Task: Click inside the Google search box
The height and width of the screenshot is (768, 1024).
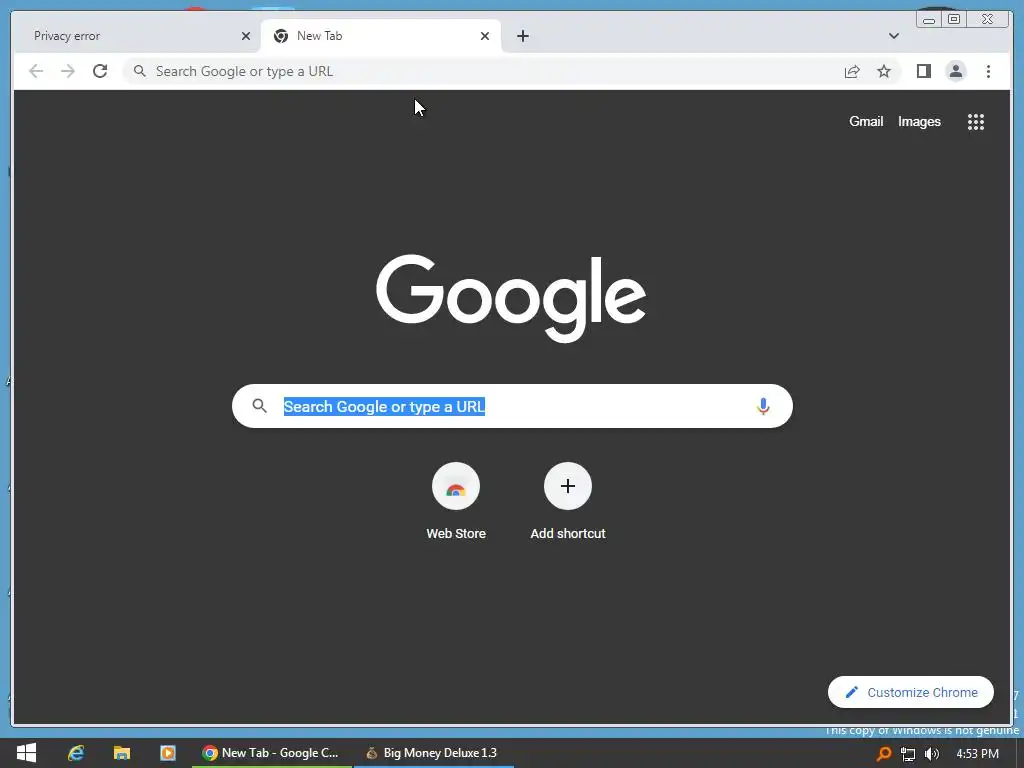Action: (x=512, y=406)
